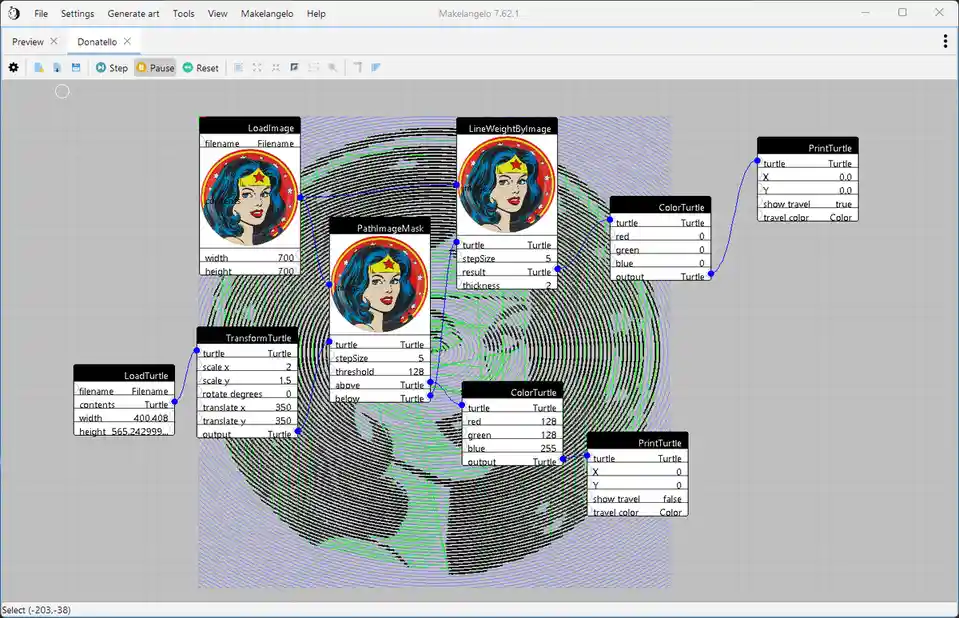Open the vertical three-dot overflow menu
The height and width of the screenshot is (618, 959).
946,41
